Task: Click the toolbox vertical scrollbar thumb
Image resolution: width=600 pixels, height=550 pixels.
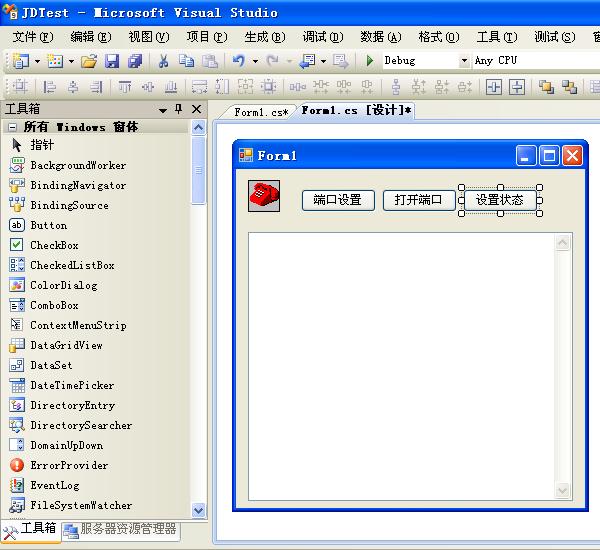Action: [198, 171]
